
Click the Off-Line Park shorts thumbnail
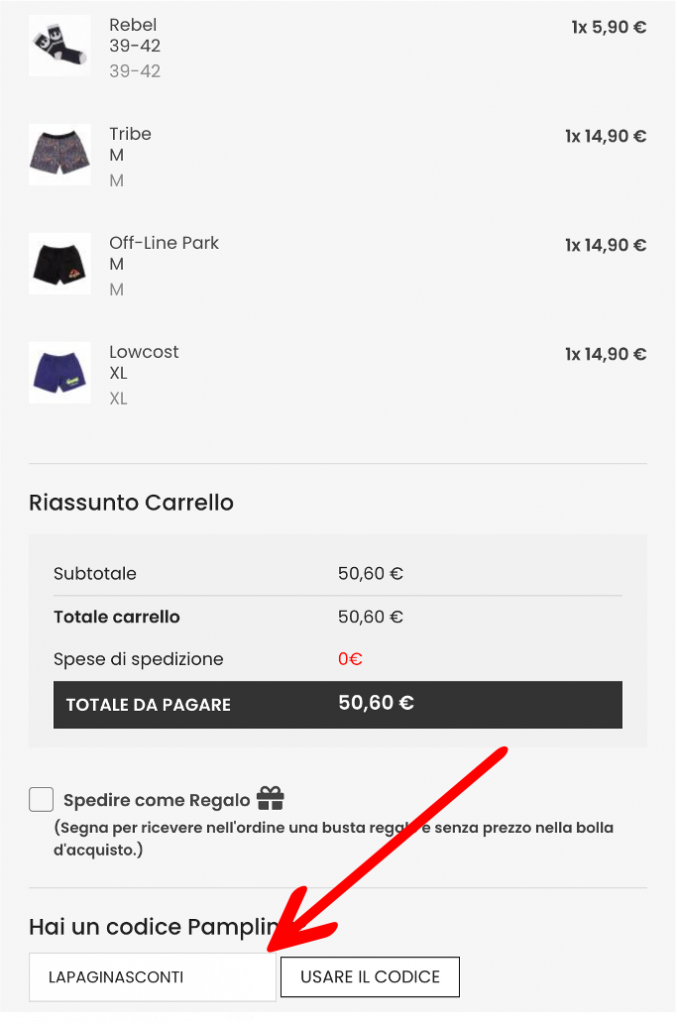[59, 264]
